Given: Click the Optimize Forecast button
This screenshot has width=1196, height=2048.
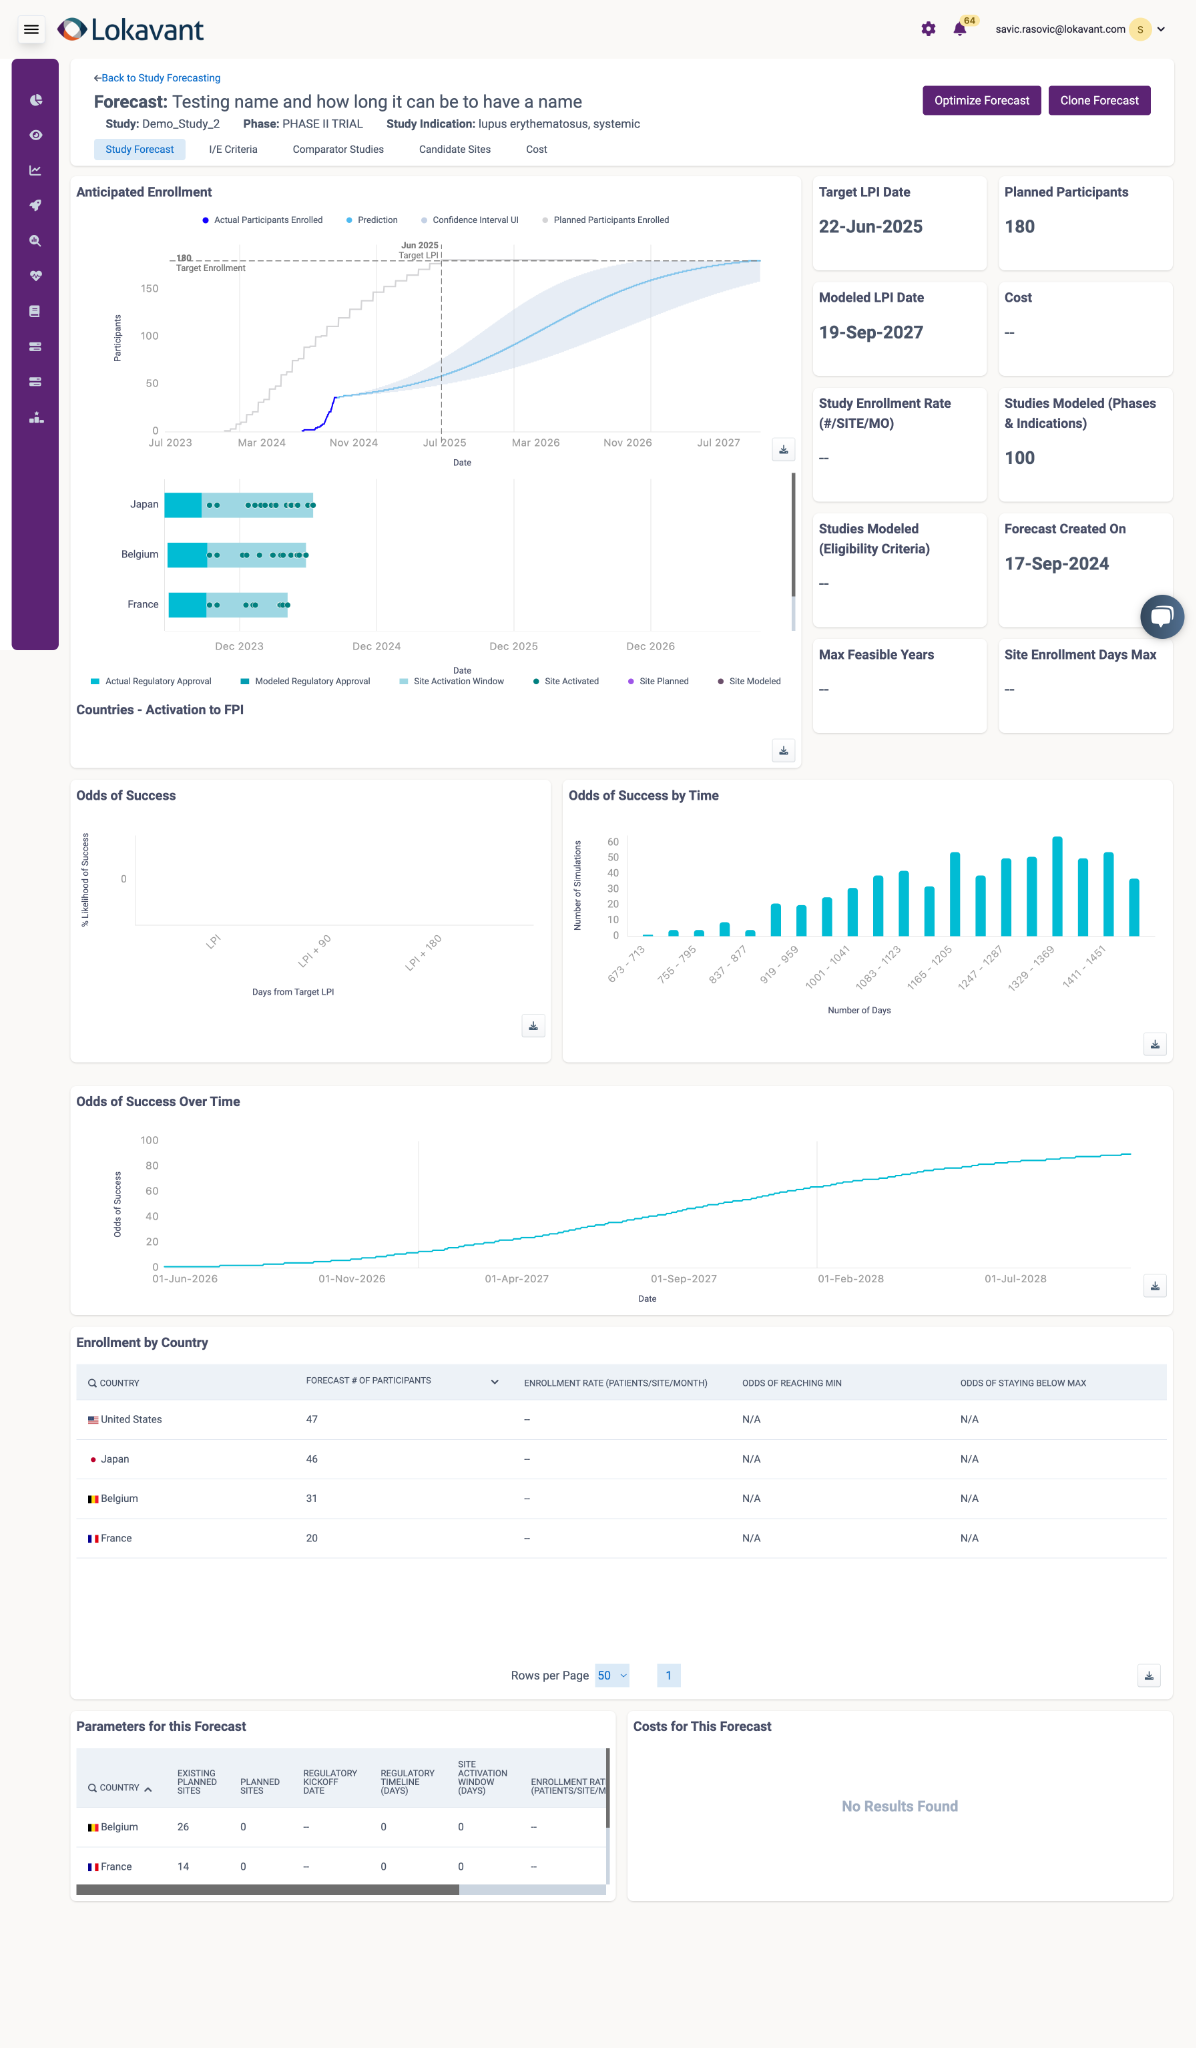Looking at the screenshot, I should pos(982,100).
